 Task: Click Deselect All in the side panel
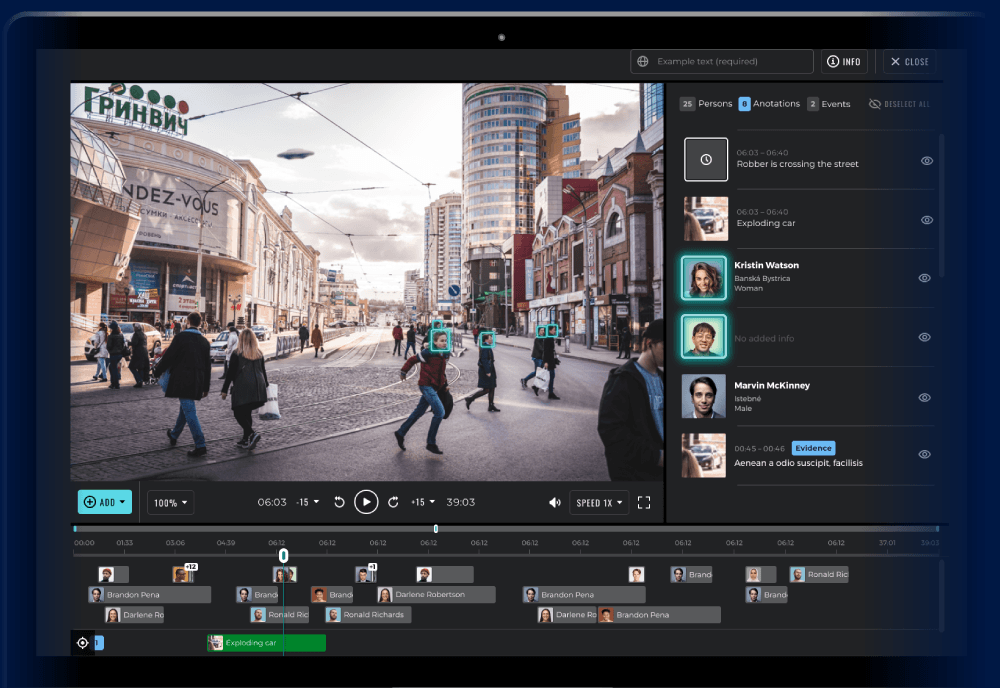pyautogui.click(x=899, y=104)
